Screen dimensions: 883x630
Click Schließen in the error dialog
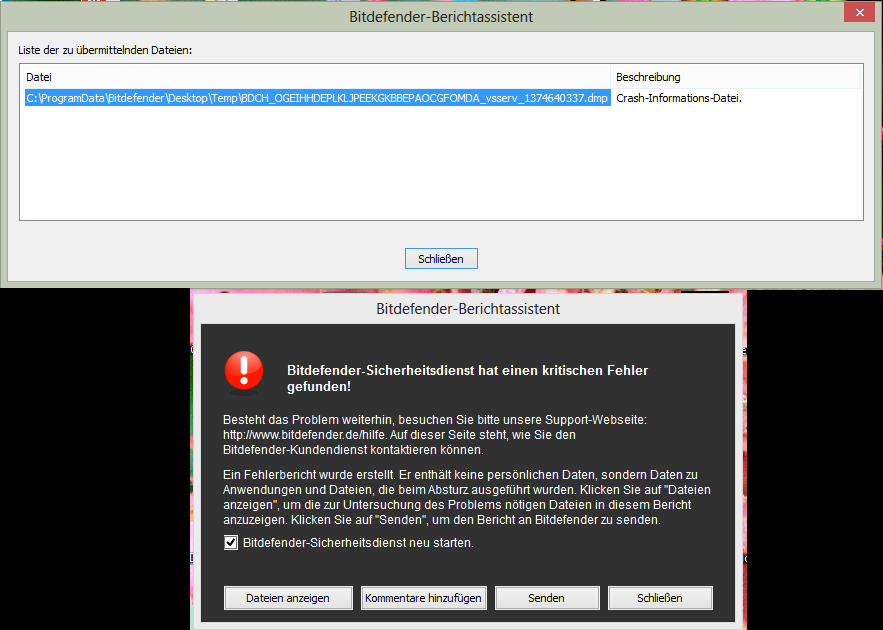(660, 598)
